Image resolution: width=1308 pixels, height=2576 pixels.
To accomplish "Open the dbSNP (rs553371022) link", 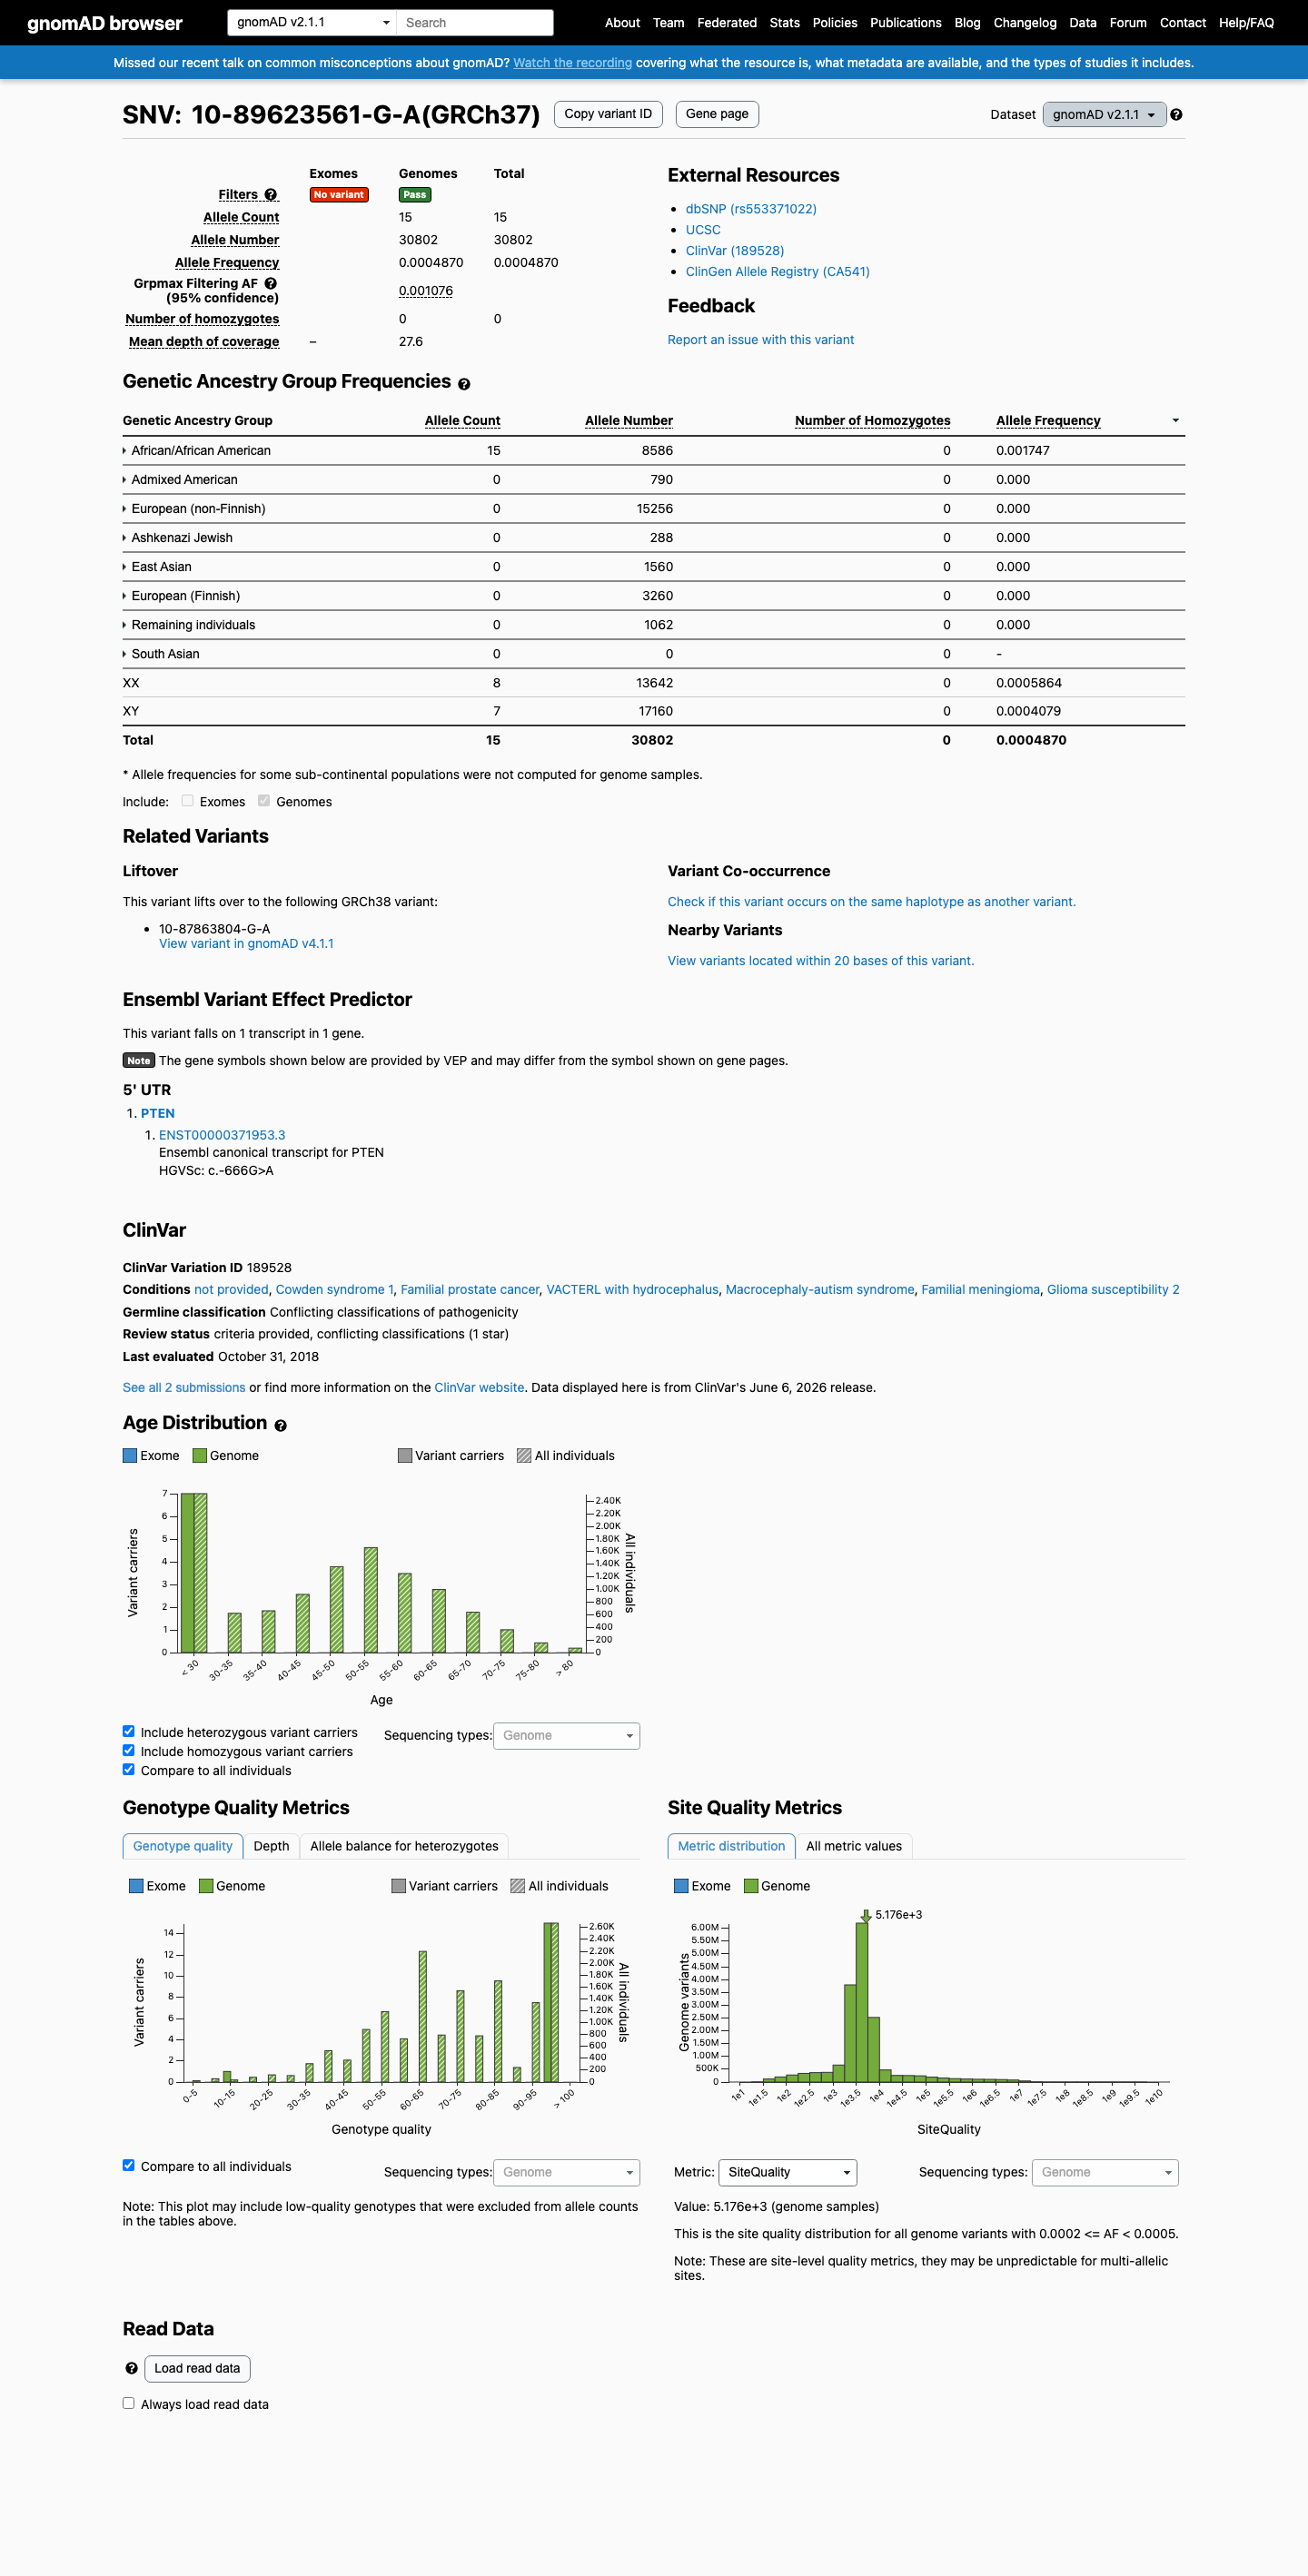I will click(751, 209).
